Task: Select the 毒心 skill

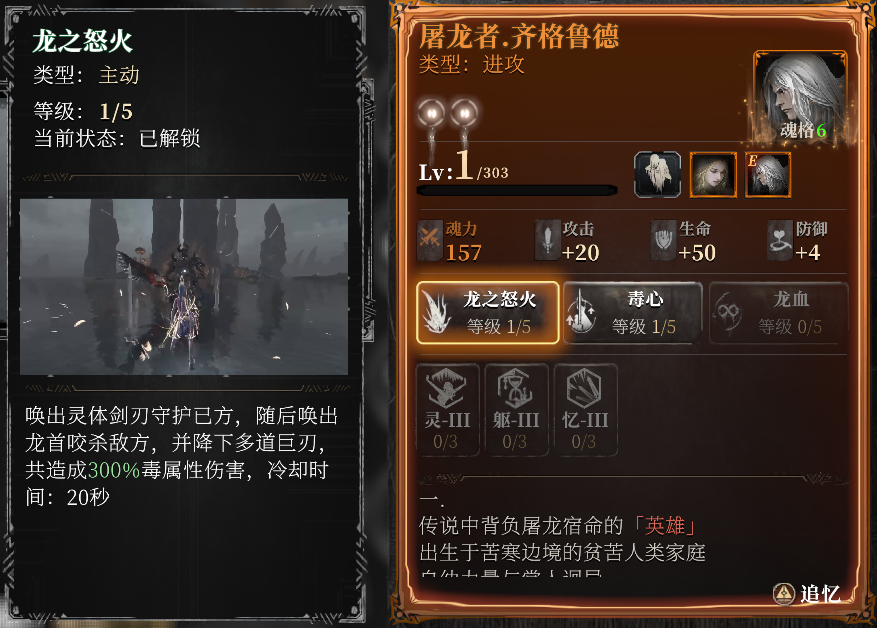Action: (x=633, y=313)
